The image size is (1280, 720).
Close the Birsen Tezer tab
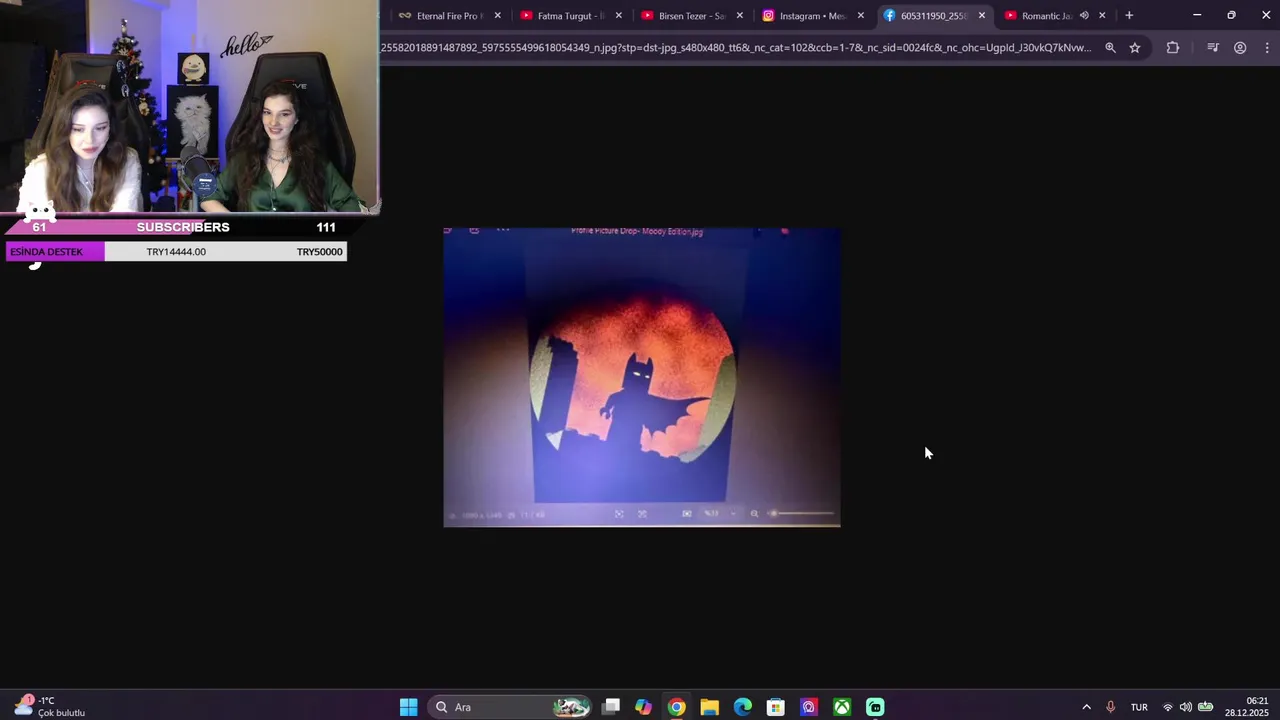[x=740, y=15]
